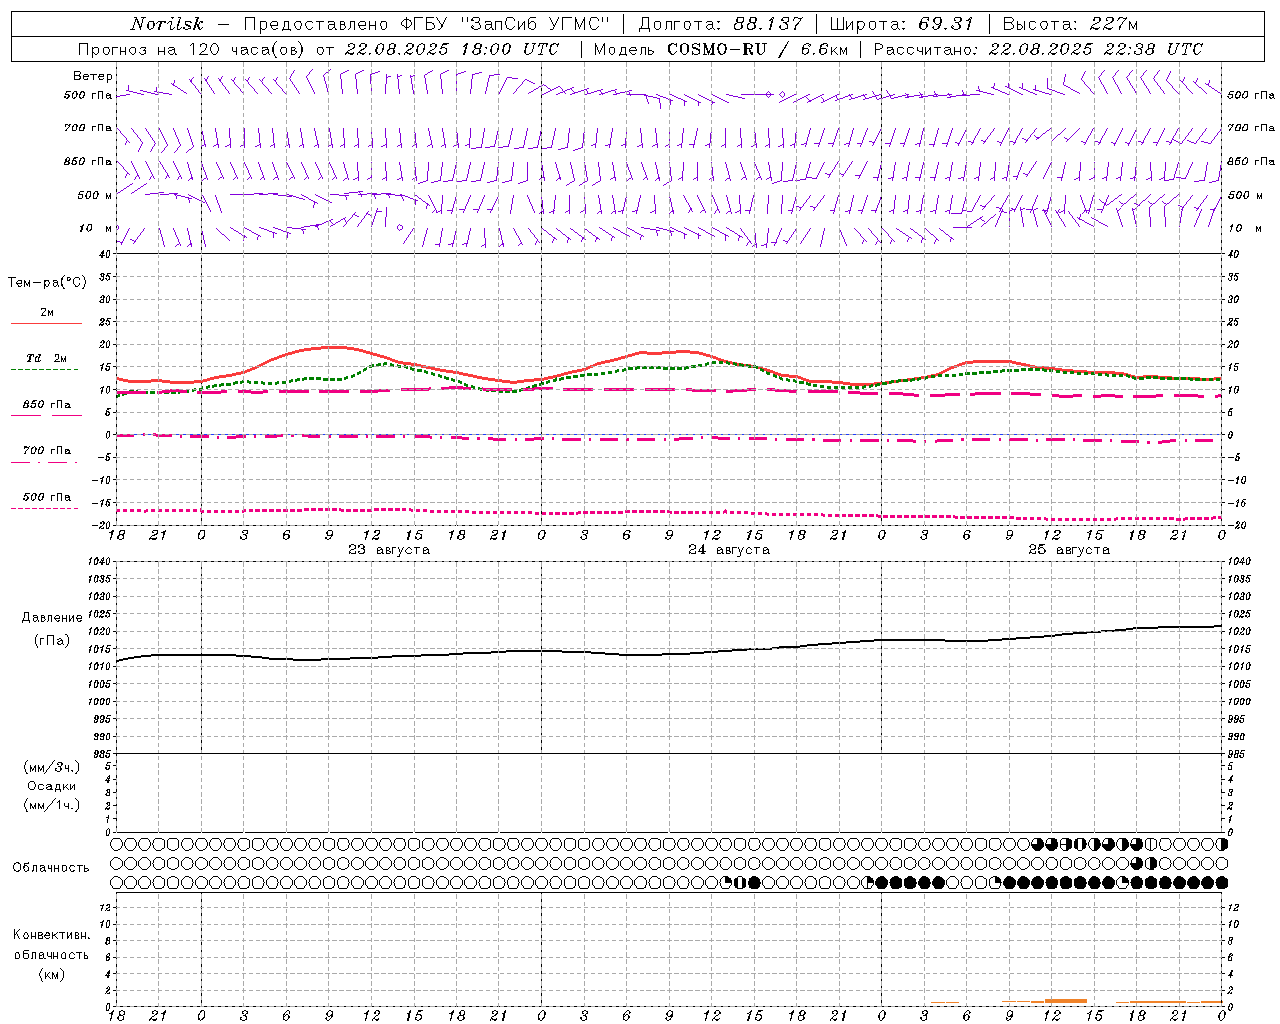Click the "700 гПа" temperature legend entry

click(47, 451)
